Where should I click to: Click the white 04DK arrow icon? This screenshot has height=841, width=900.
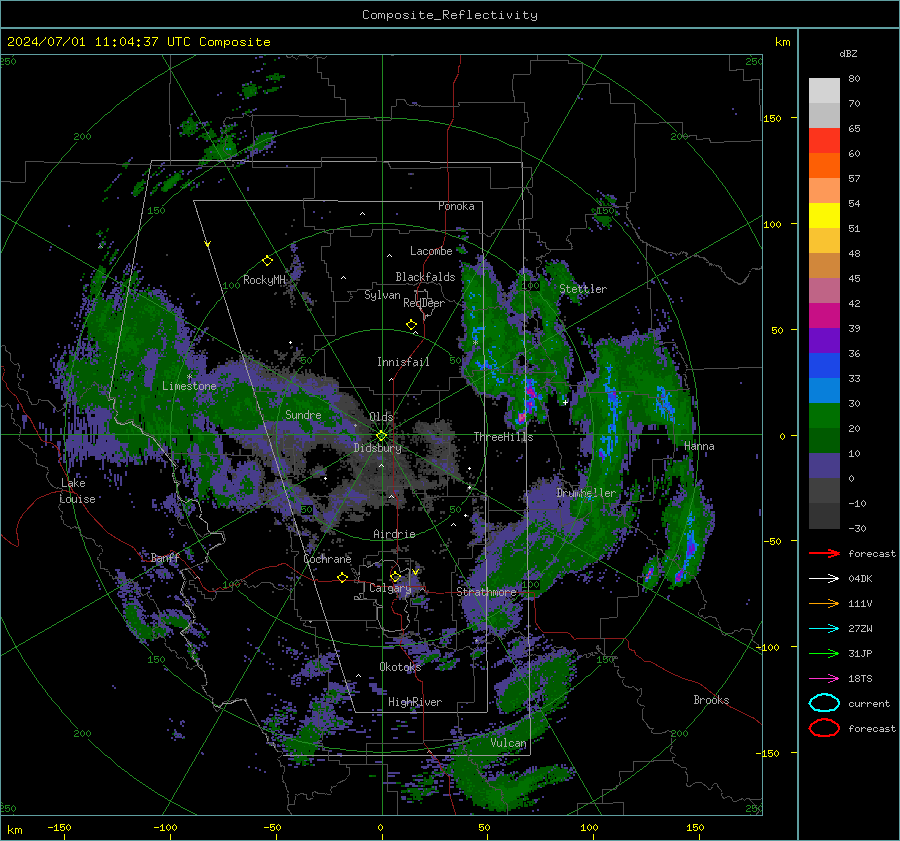pyautogui.click(x=824, y=579)
